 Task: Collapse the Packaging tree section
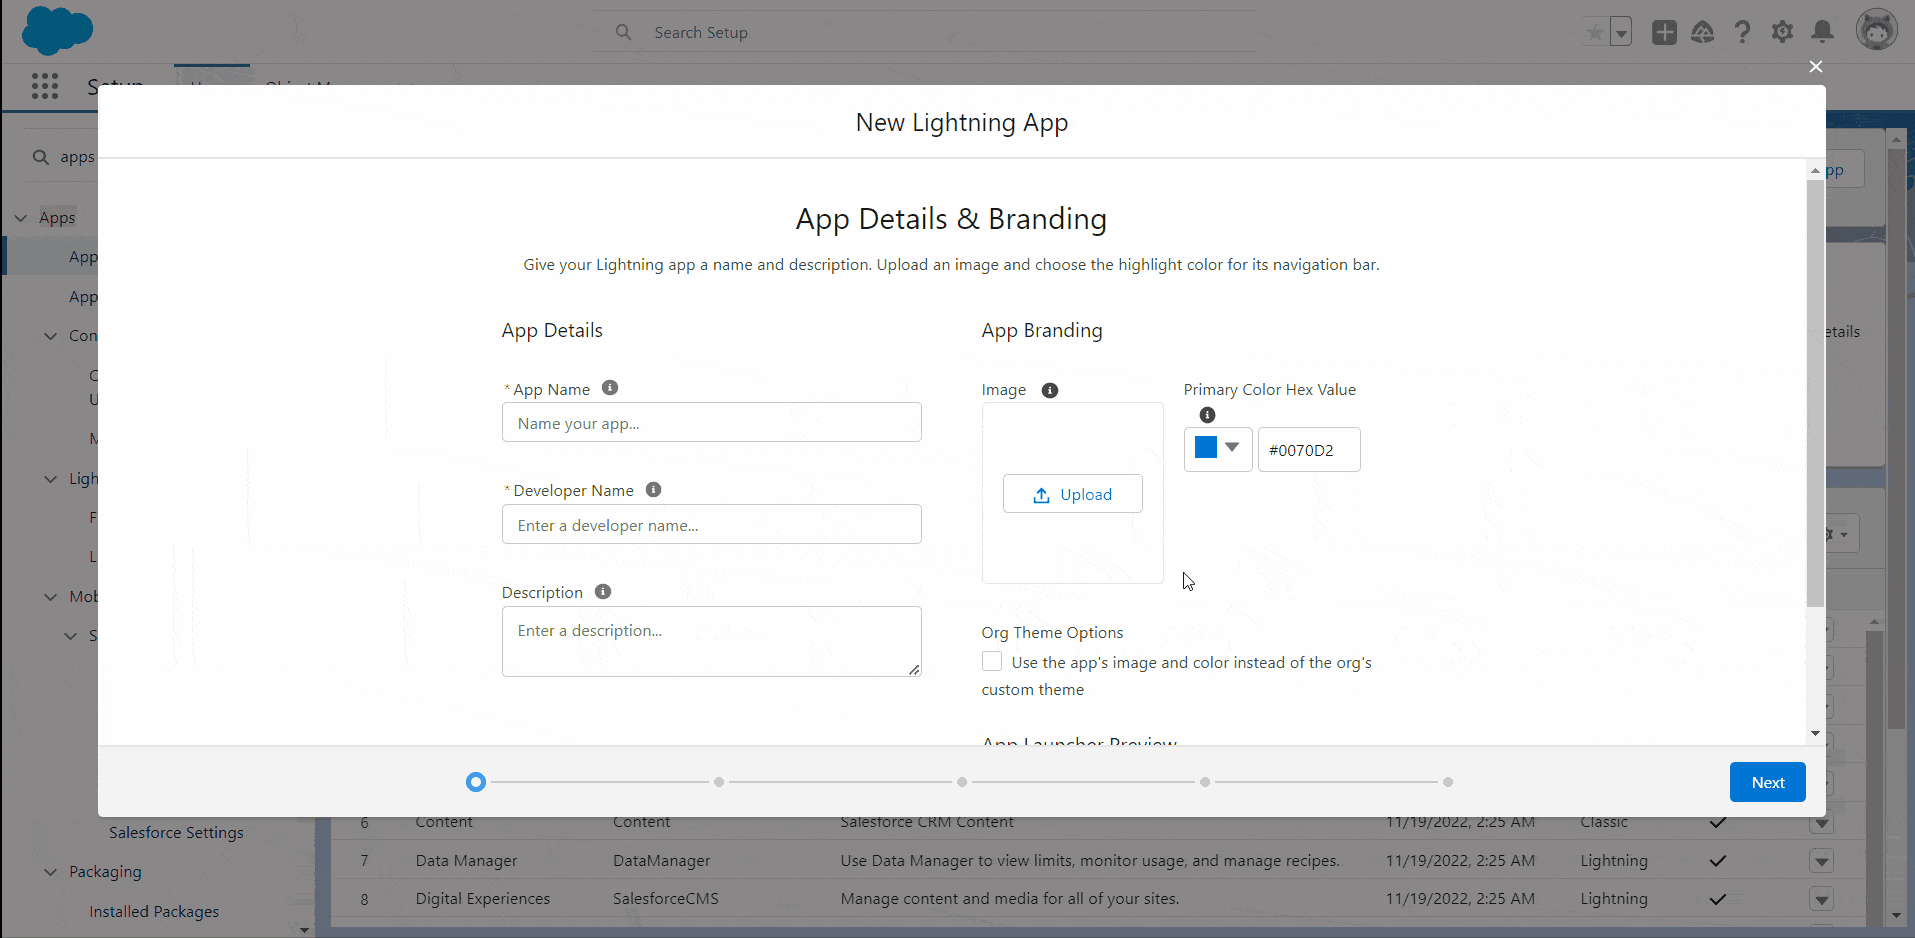51,872
